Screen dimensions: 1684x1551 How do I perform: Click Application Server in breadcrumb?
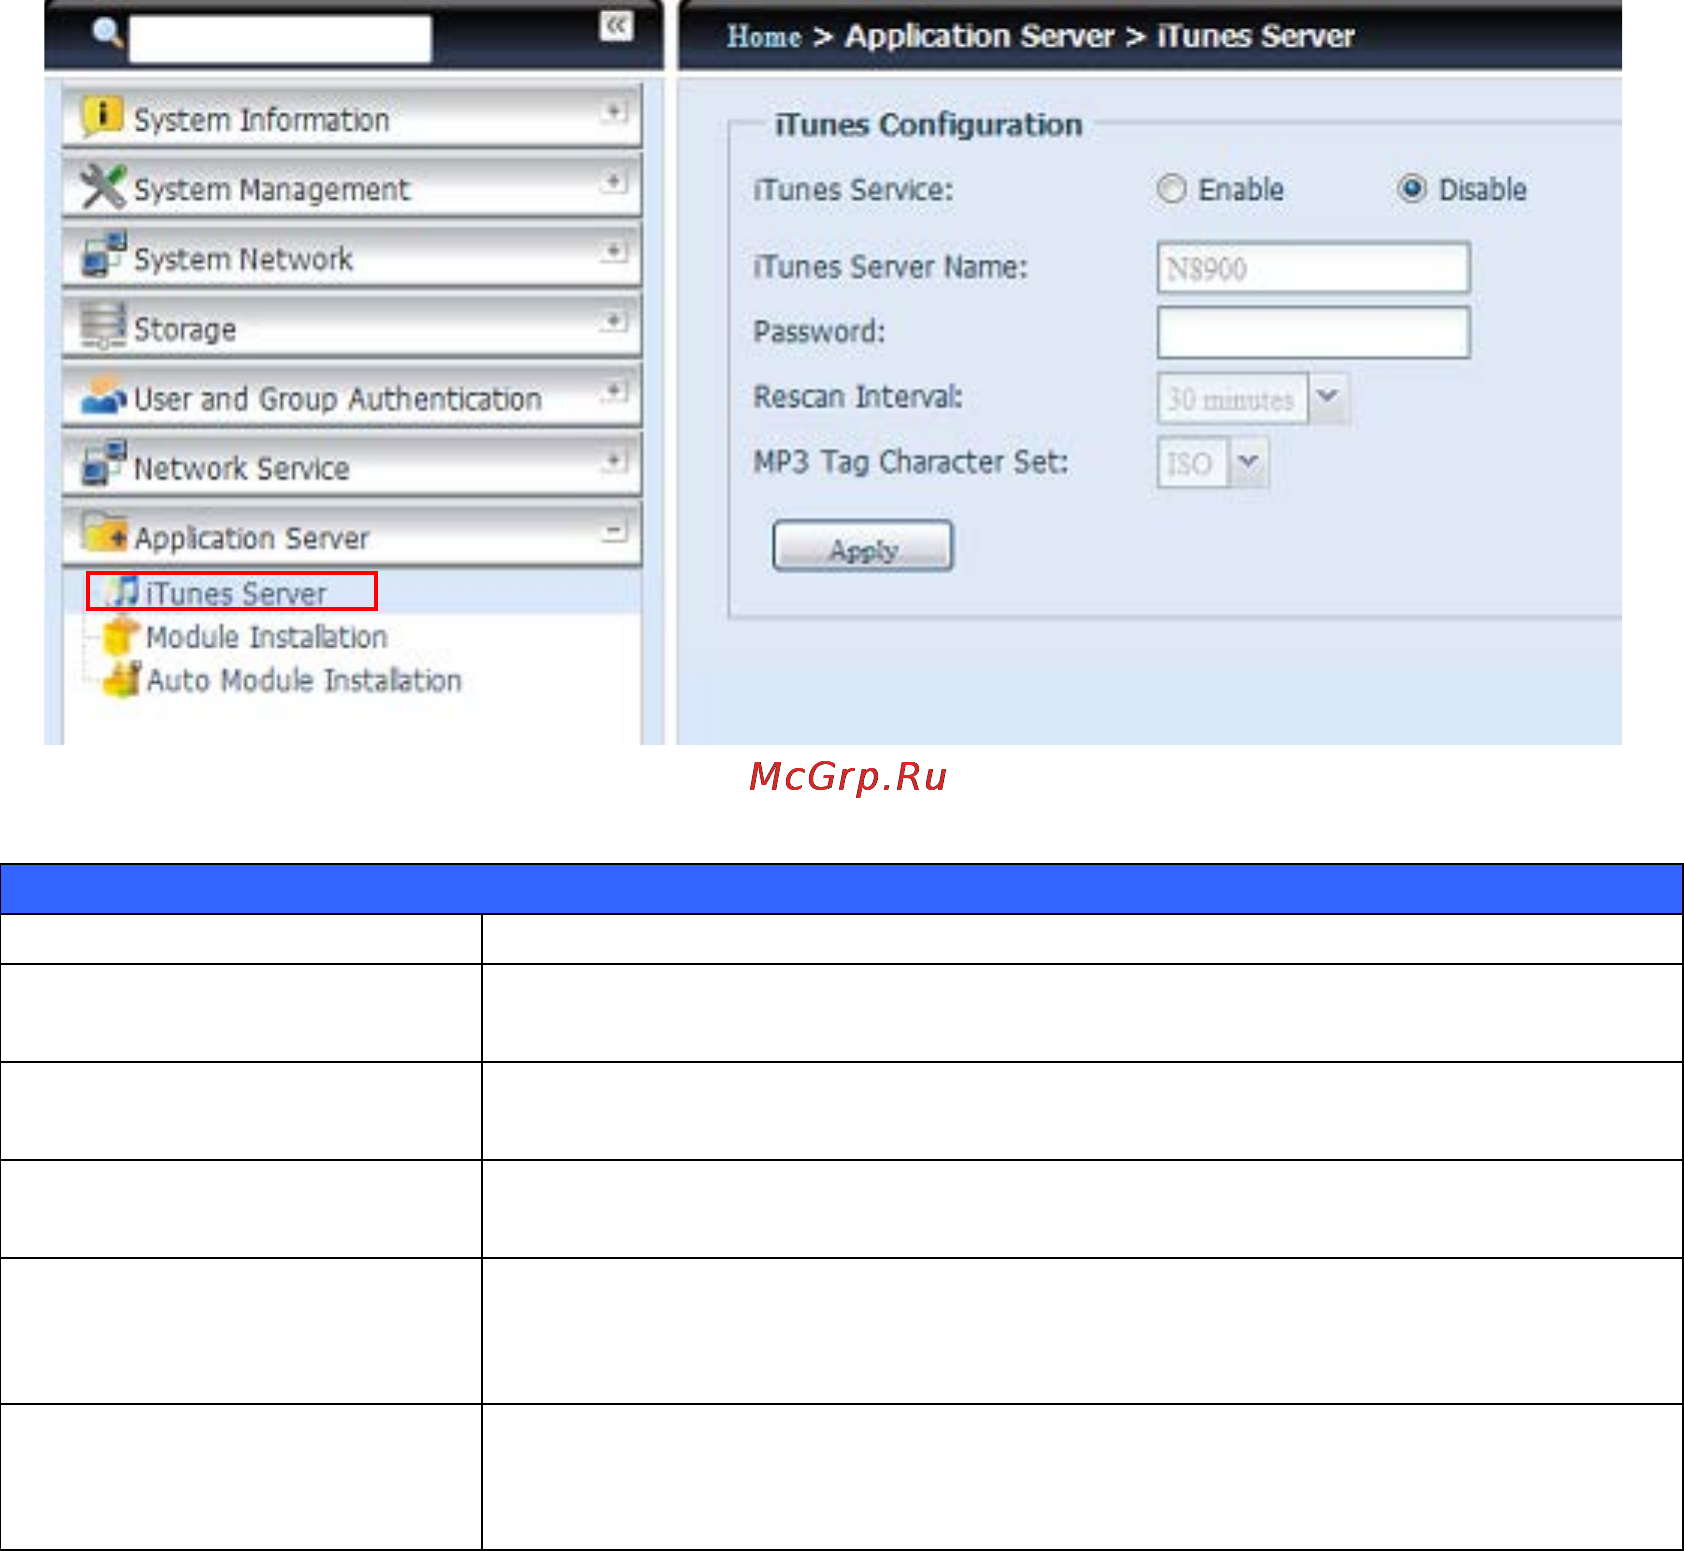(979, 37)
